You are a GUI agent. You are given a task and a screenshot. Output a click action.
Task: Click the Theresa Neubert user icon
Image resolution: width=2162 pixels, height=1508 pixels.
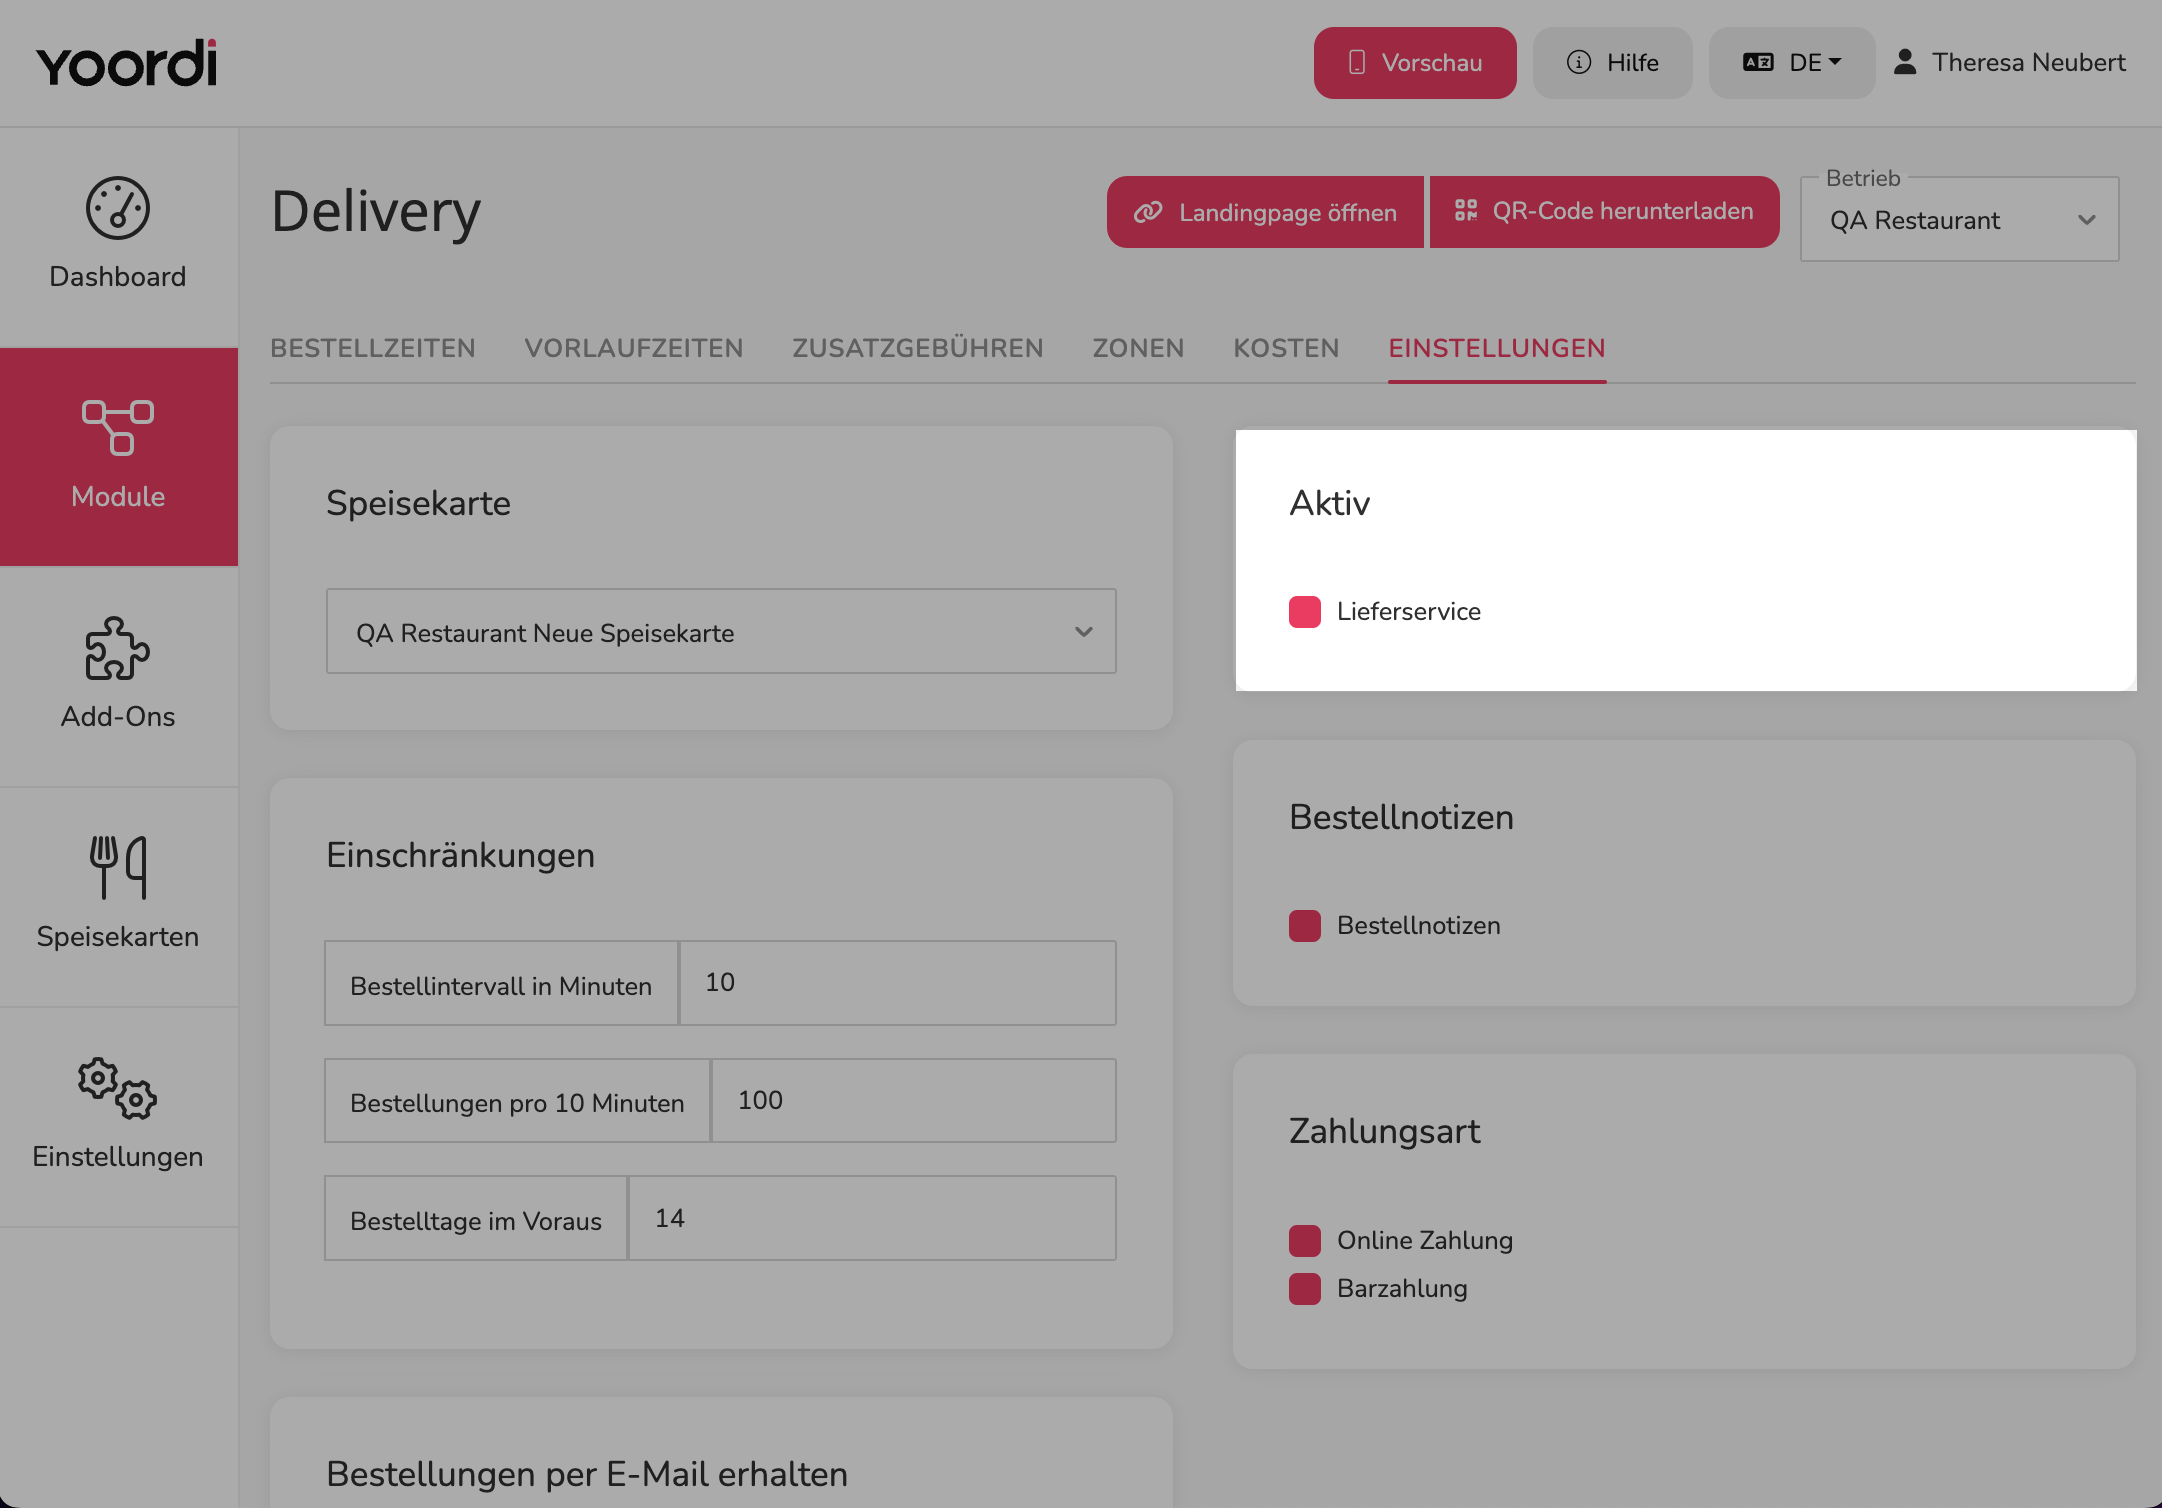tap(1905, 62)
